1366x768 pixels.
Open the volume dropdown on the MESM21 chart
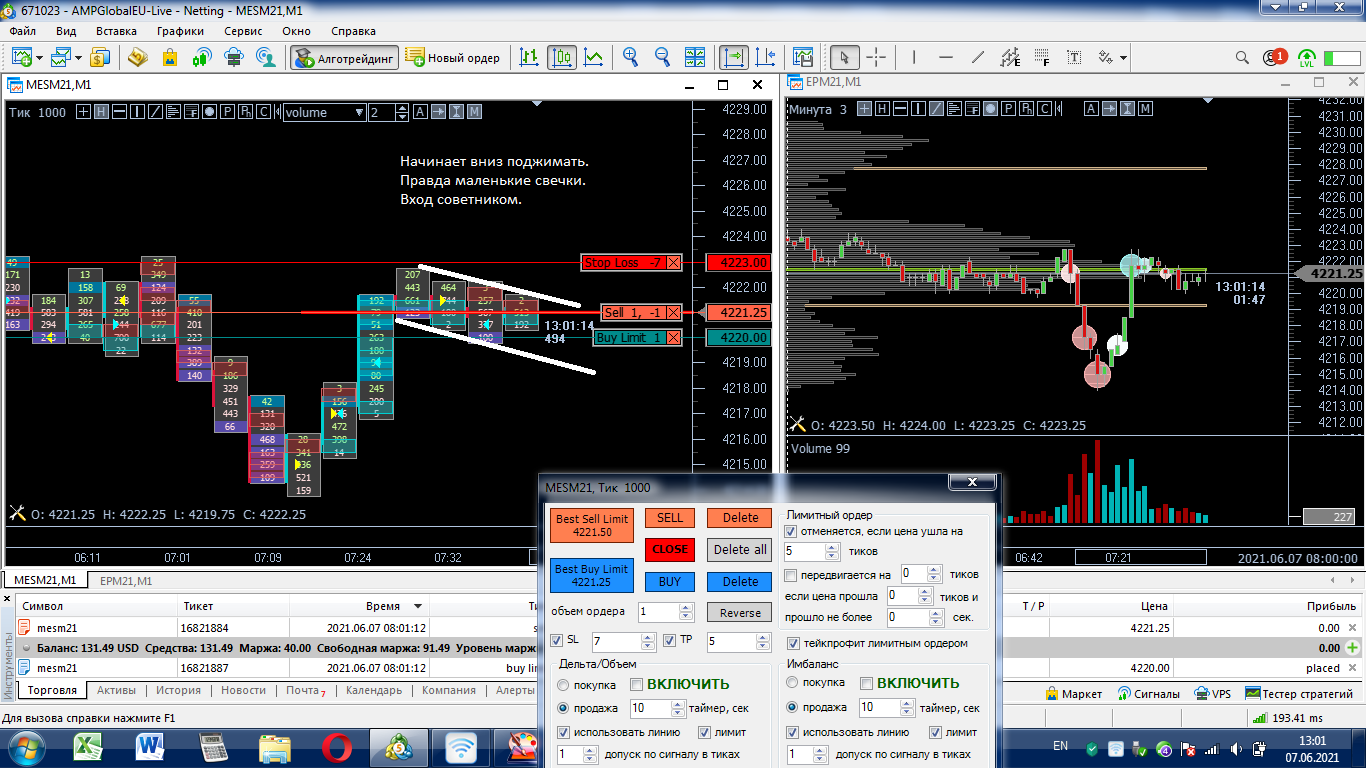[x=325, y=112]
